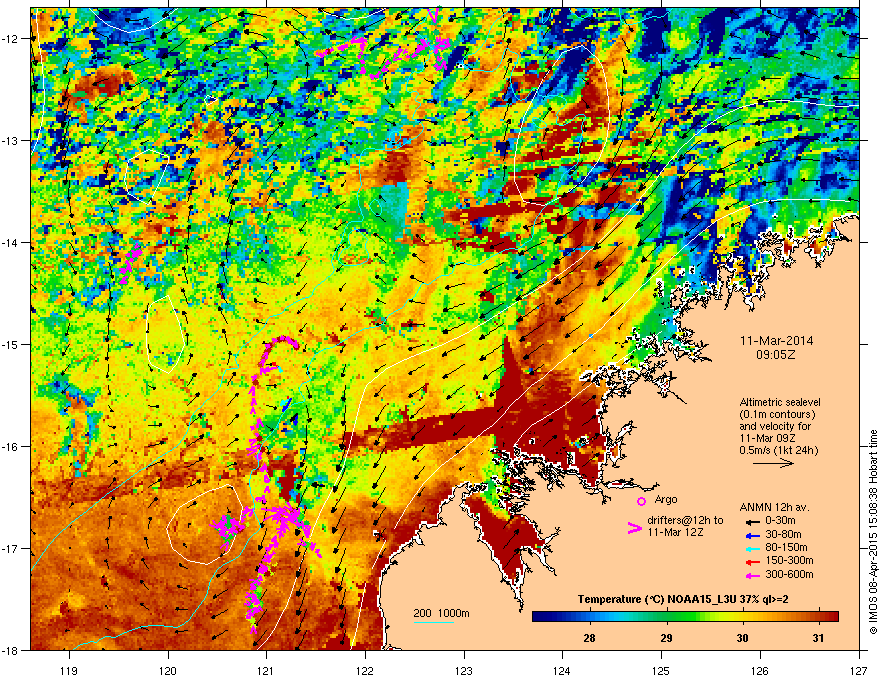This screenshot has width=880, height=680.
Task: Click longitude axis label 126
Action: pos(760,670)
